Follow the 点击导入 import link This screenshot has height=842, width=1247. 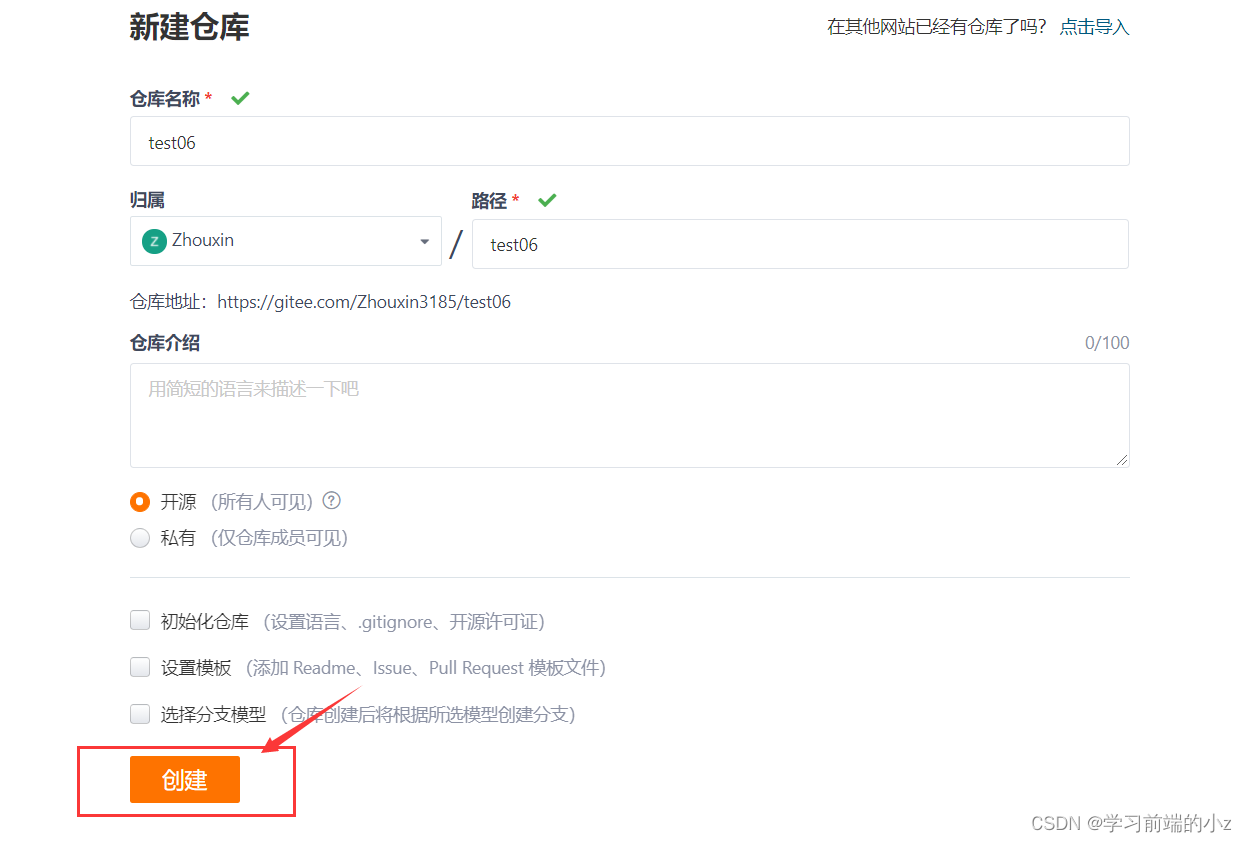pyautogui.click(x=1094, y=27)
